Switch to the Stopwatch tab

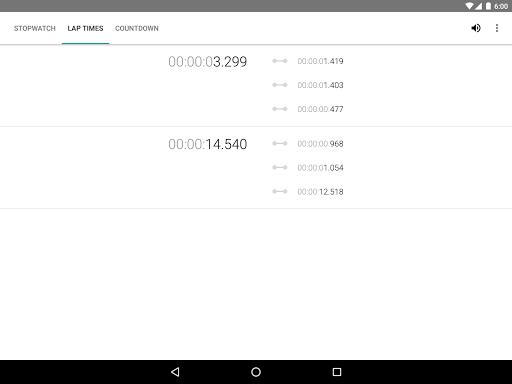tap(35, 28)
